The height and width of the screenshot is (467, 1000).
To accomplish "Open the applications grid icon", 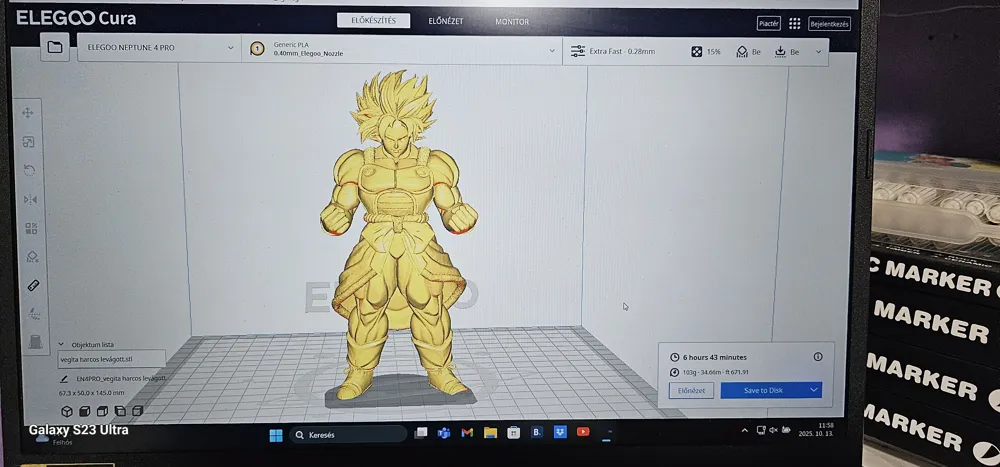I will (795, 24).
